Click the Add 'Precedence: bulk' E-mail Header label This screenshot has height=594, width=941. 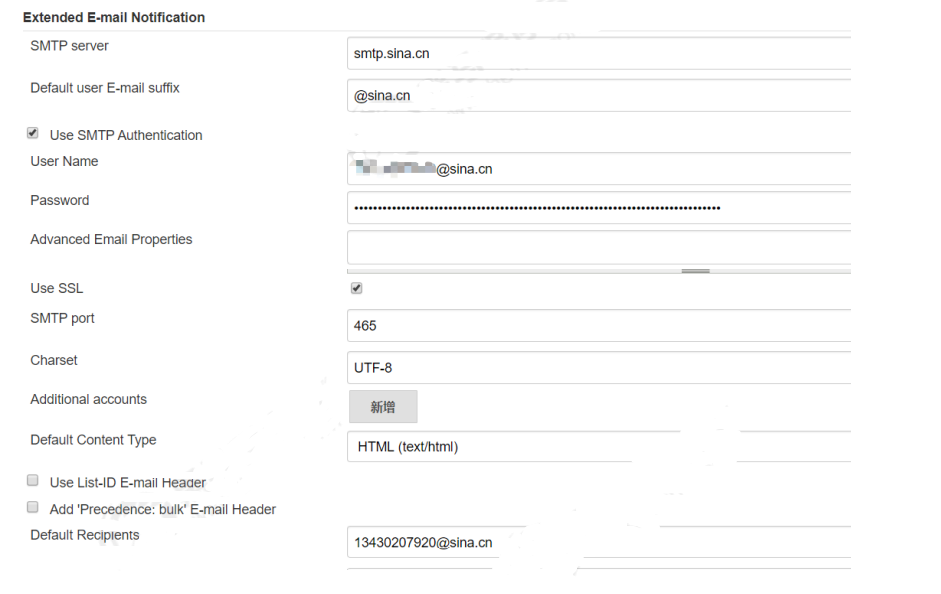pyautogui.click(x=163, y=509)
